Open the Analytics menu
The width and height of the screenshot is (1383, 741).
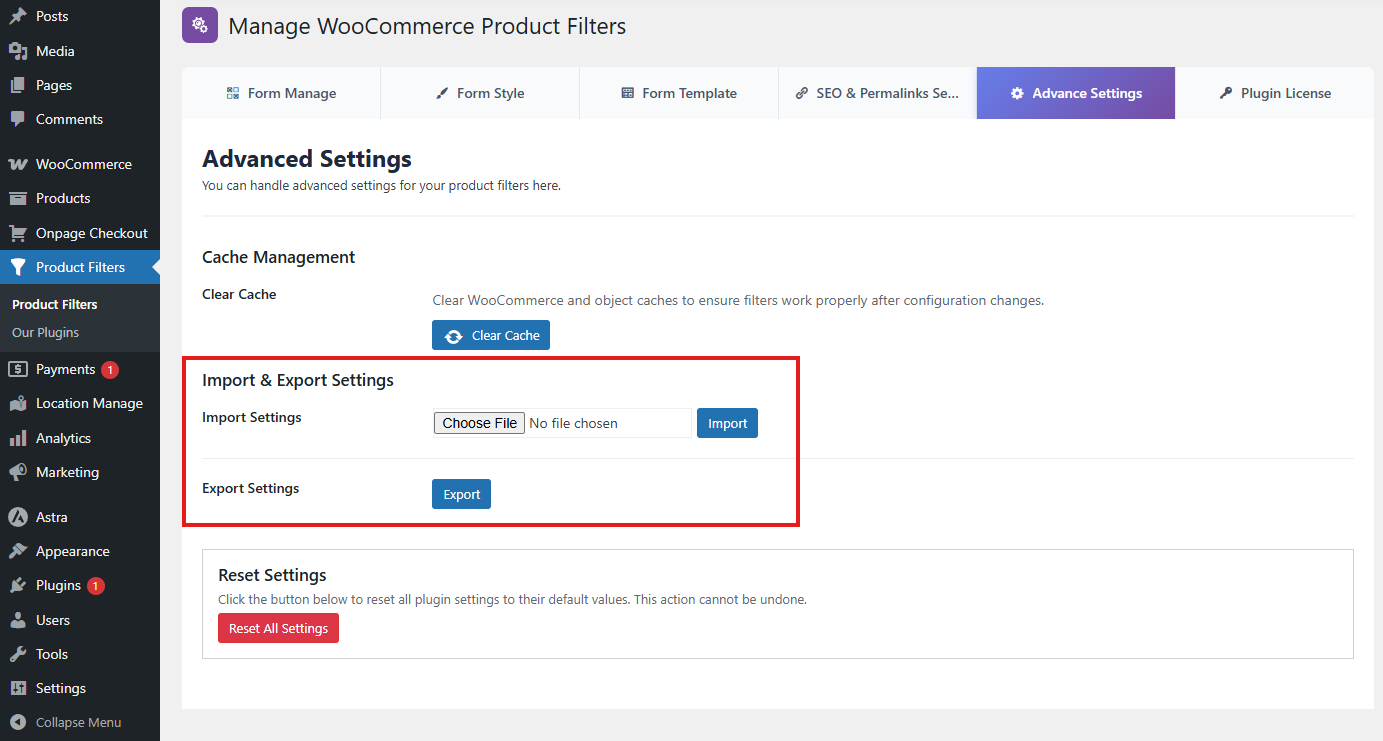80,438
